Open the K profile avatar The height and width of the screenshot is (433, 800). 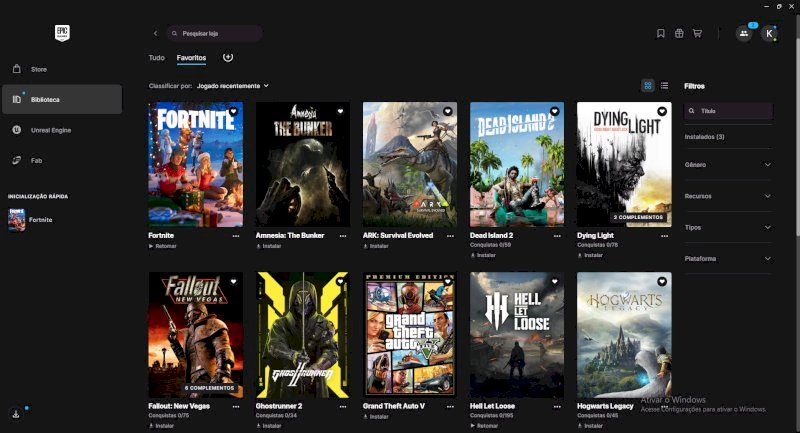click(769, 34)
